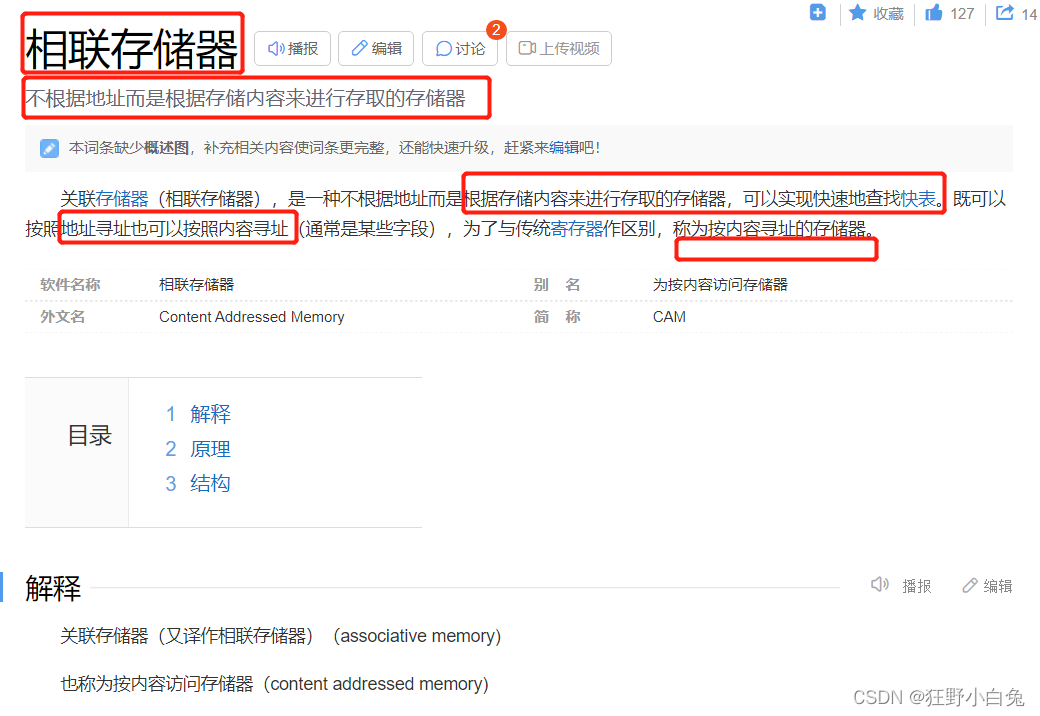
Task: Follow the 编辑 link in the banner notice
Action: click(564, 147)
